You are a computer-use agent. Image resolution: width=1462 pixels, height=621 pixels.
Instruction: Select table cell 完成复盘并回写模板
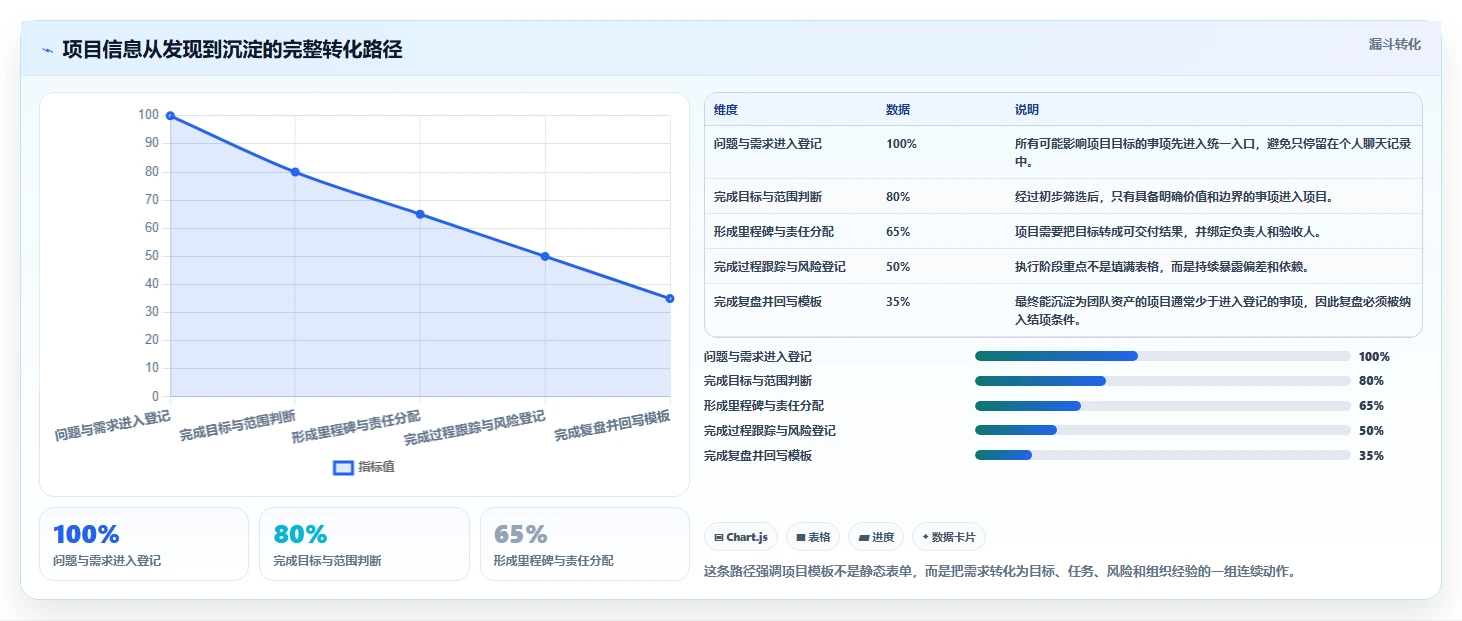(768, 301)
